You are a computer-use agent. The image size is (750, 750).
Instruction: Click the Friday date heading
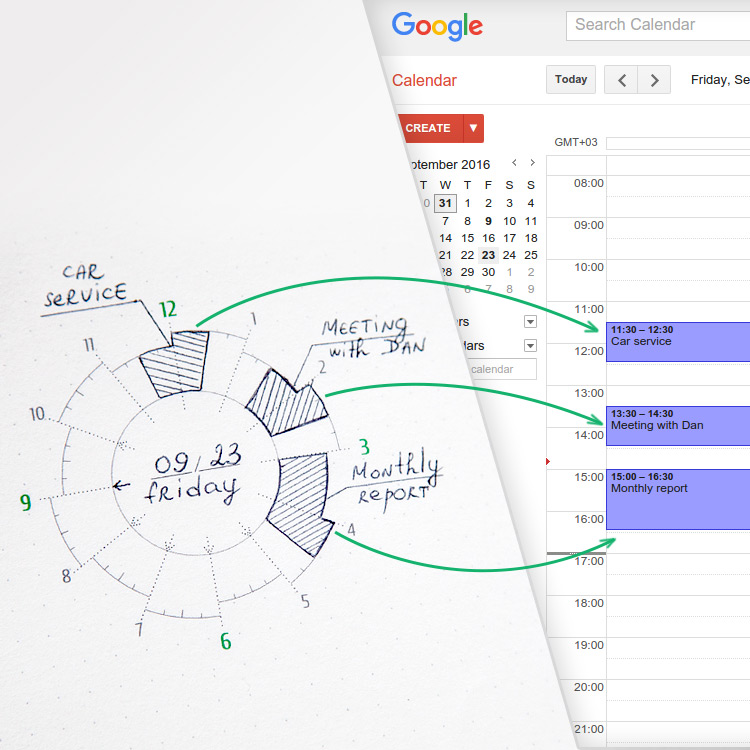pyautogui.click(x=720, y=80)
